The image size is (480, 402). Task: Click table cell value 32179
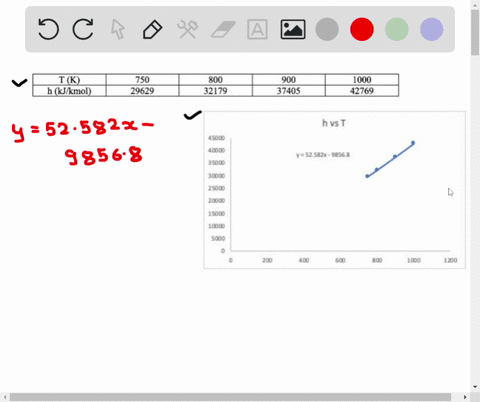coord(215,91)
